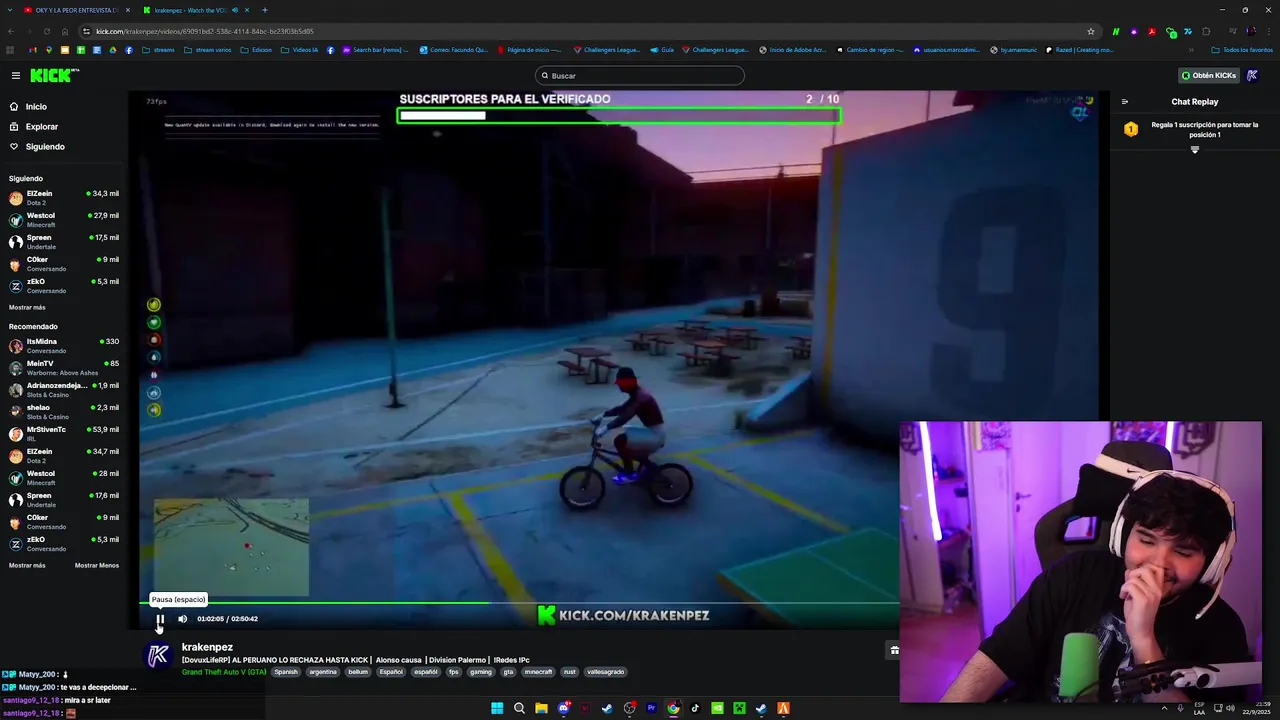
Task: Open the extensions puzzle icon
Action: (x=1206, y=31)
